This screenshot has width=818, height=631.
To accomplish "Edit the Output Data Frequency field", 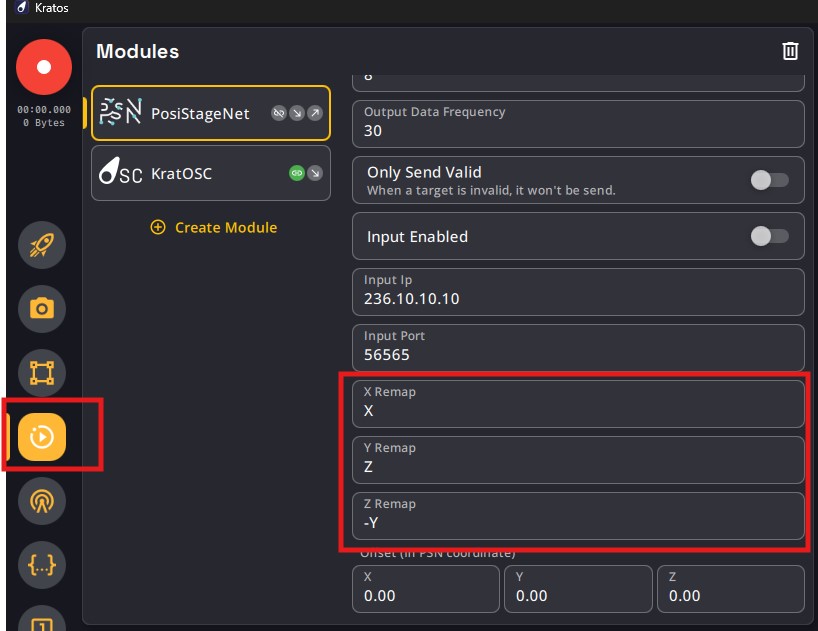I will click(x=578, y=124).
